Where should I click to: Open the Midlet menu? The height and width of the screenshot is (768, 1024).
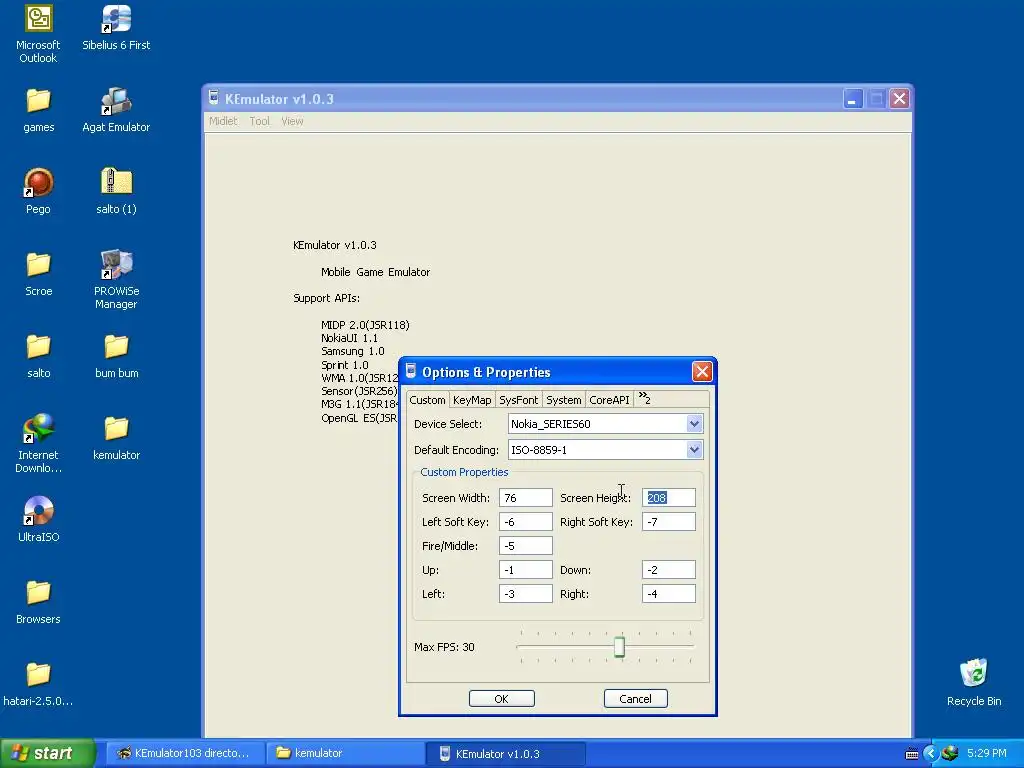pos(223,121)
